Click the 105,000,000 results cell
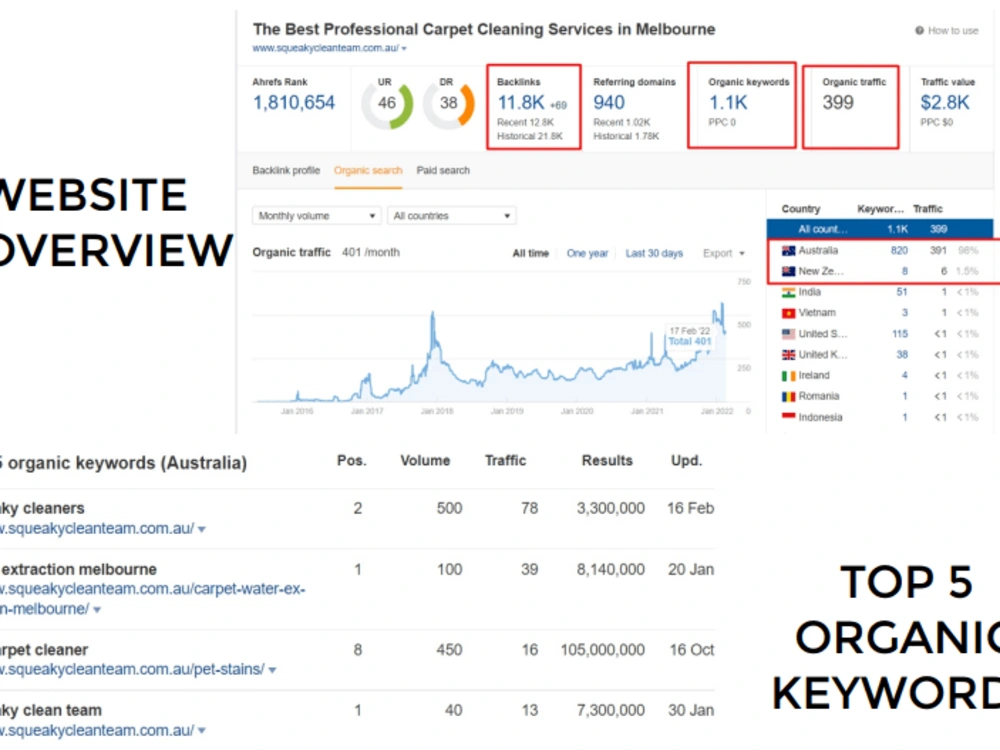1000x750 pixels. click(x=603, y=650)
